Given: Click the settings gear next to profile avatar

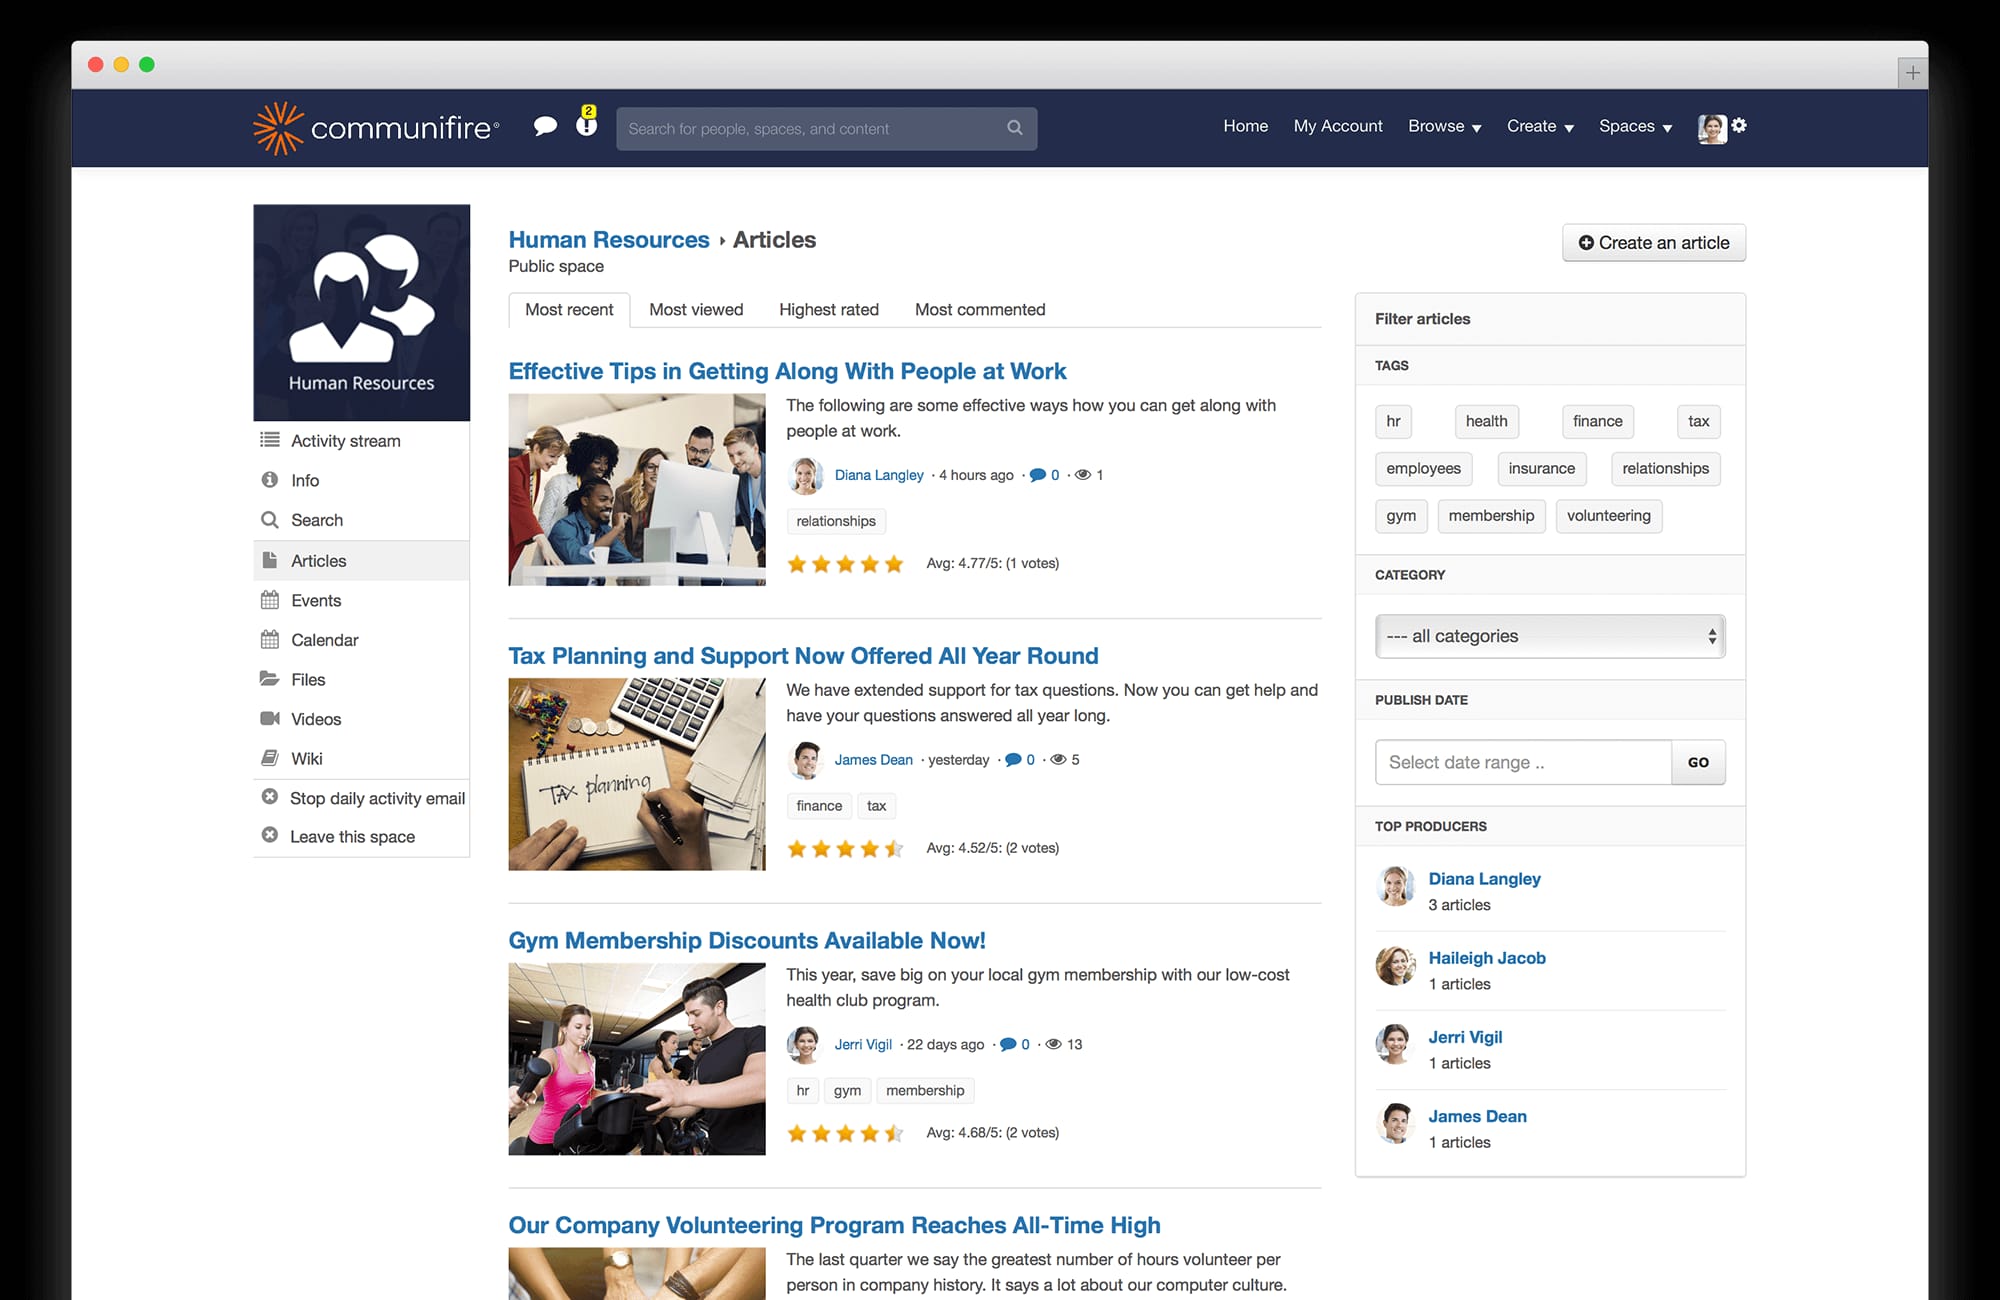Looking at the screenshot, I should pos(1740,126).
